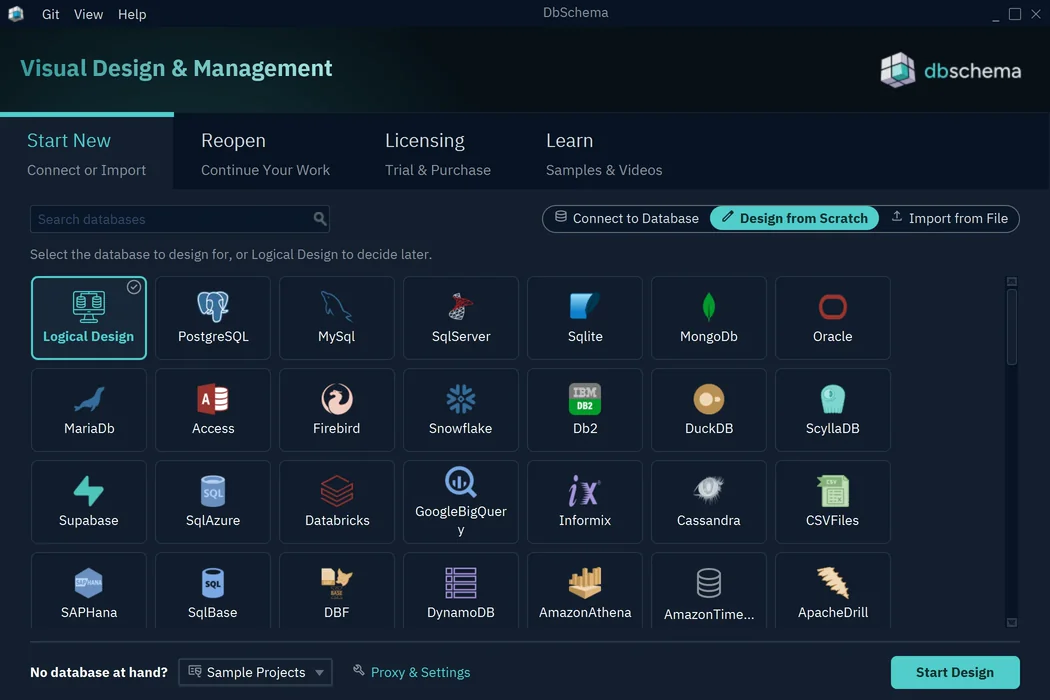Select the Informix icon
The height and width of the screenshot is (700, 1050).
pyautogui.click(x=585, y=491)
